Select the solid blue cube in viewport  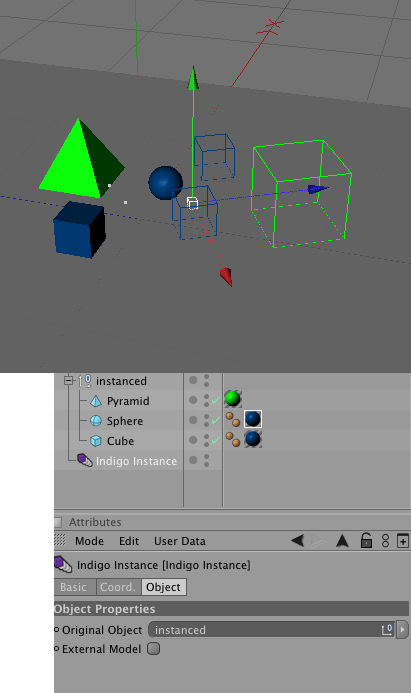click(80, 229)
